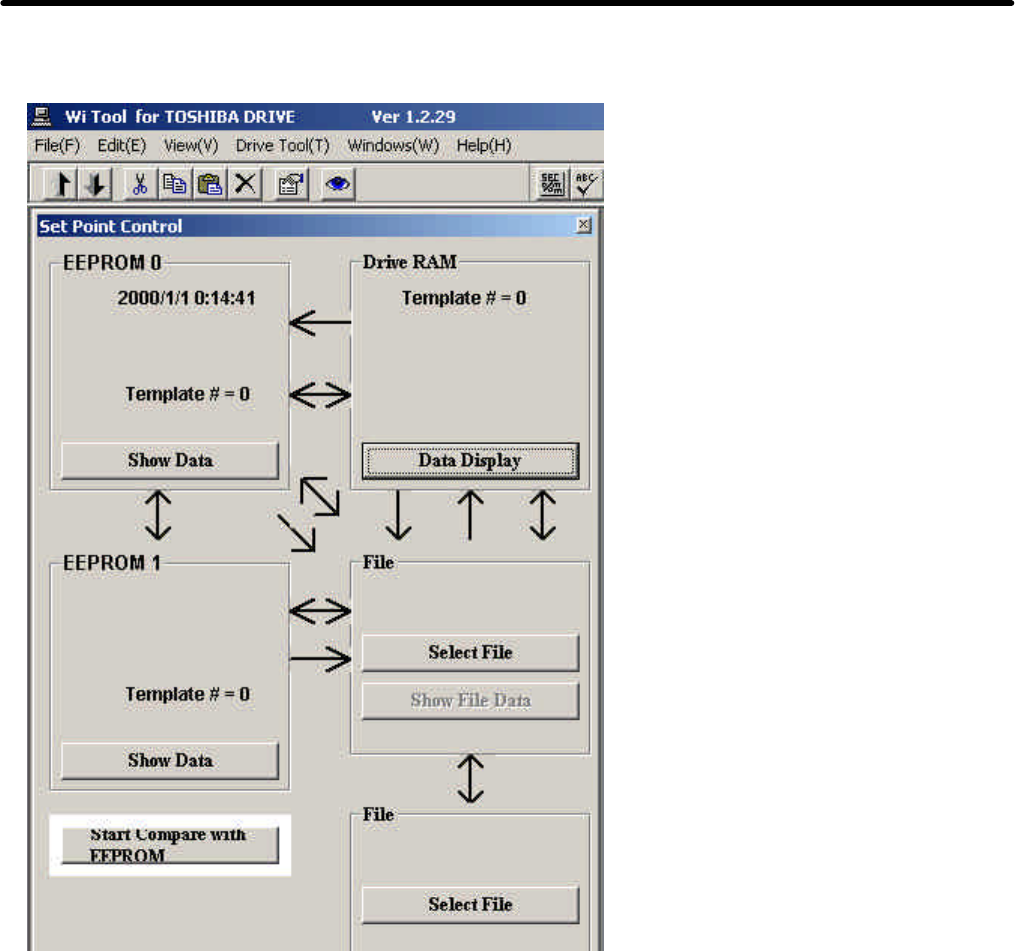Click Template # = 0 in EEPROM 0
The image size is (1015, 951).
click(x=188, y=394)
